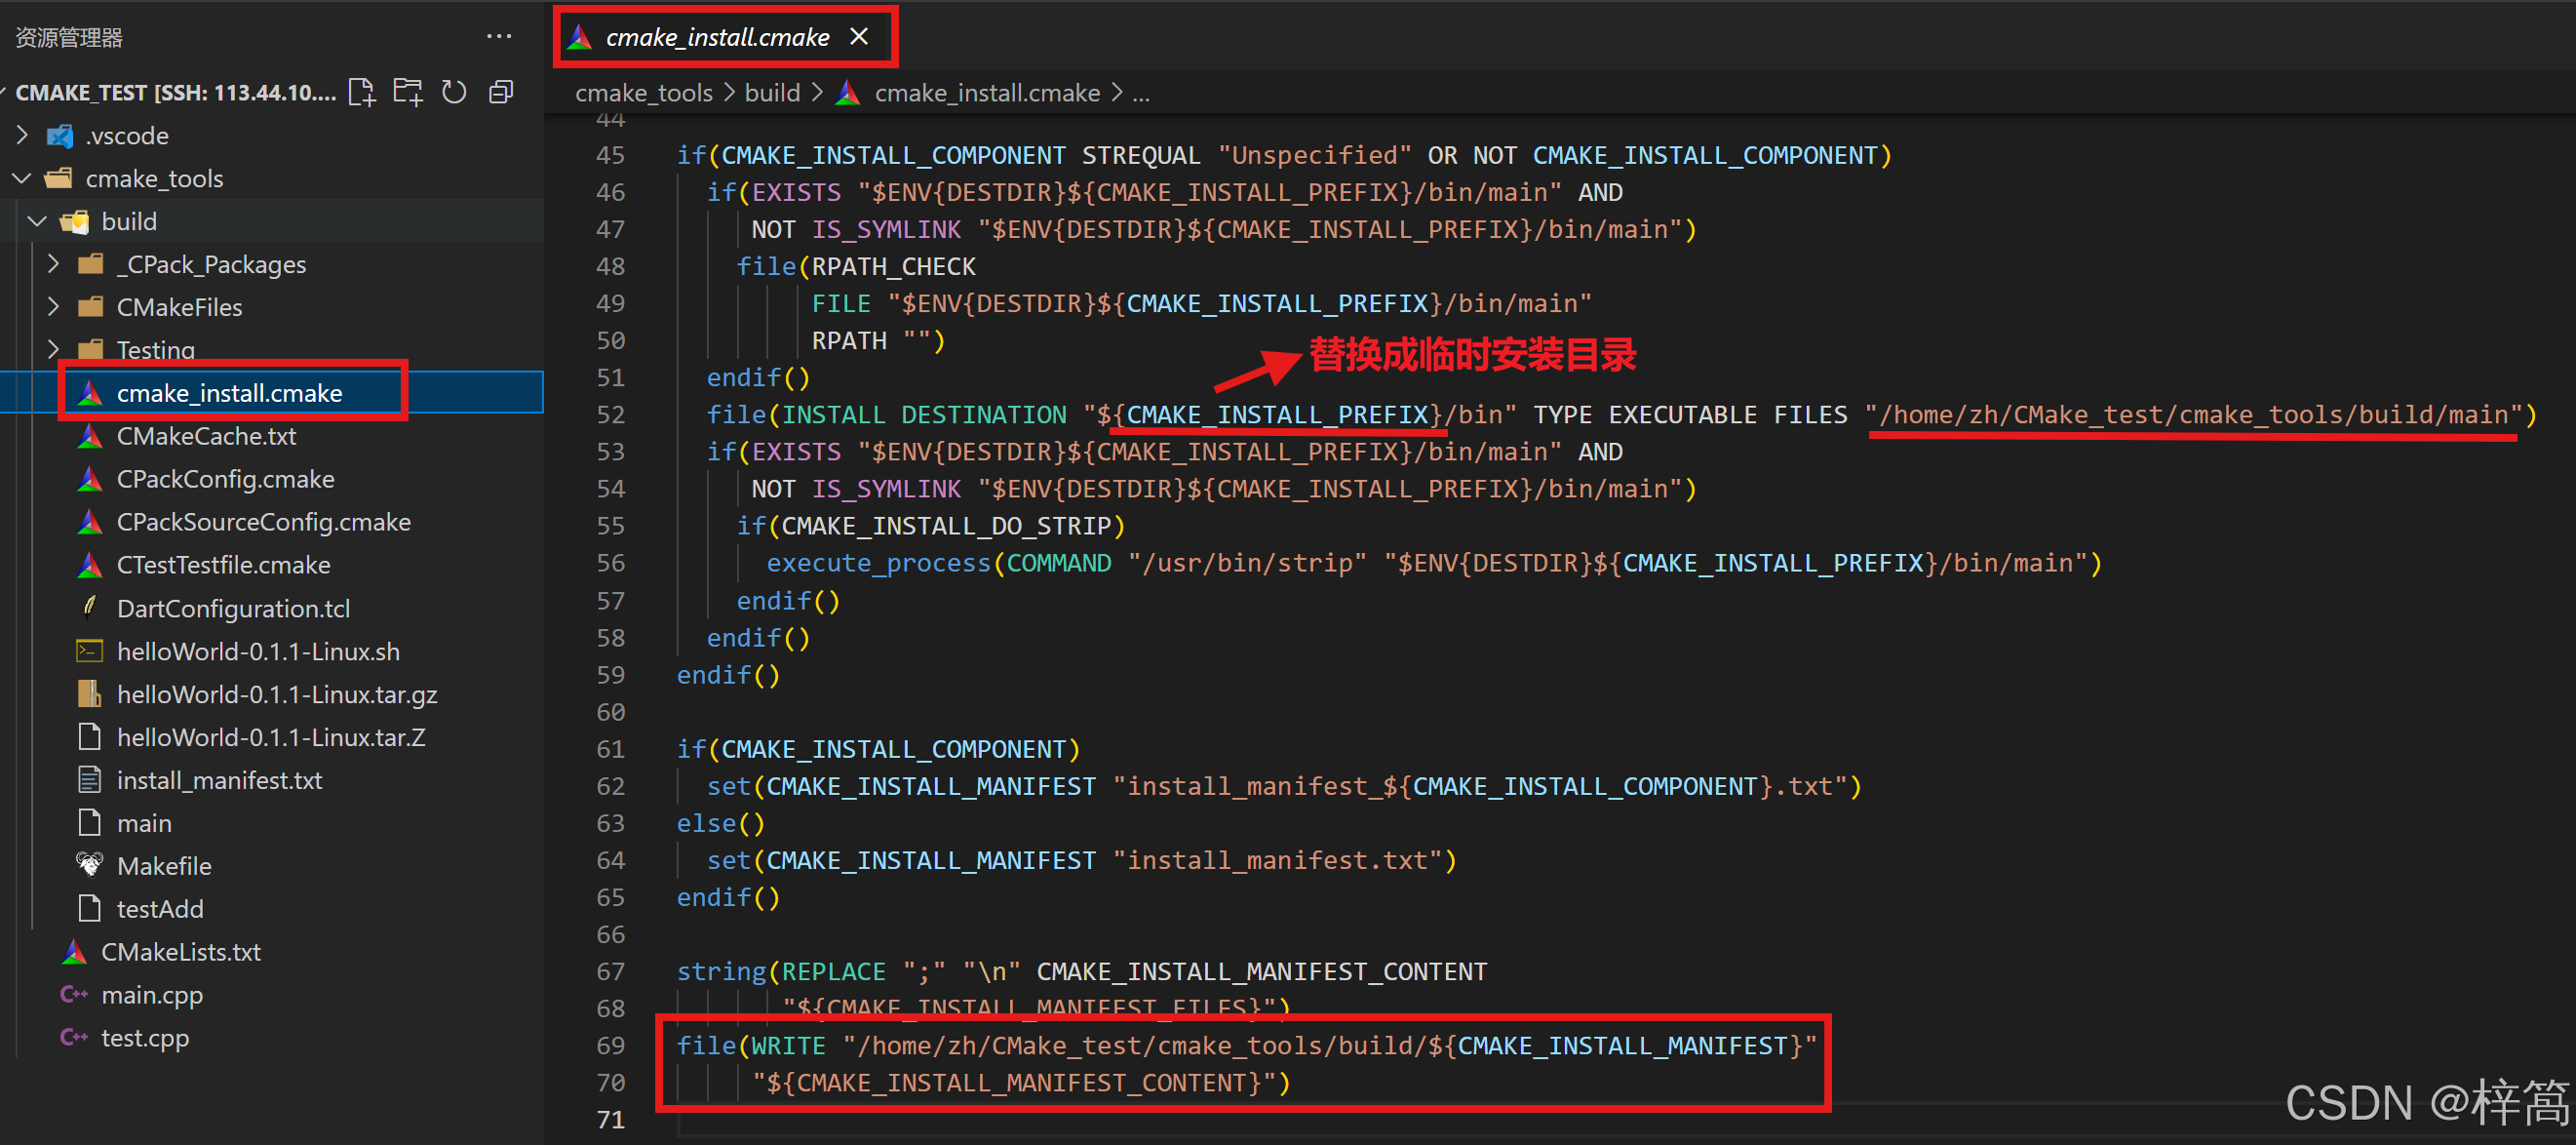Open CMakeCache.txt from the file tree
The image size is (2576, 1145).
206,436
